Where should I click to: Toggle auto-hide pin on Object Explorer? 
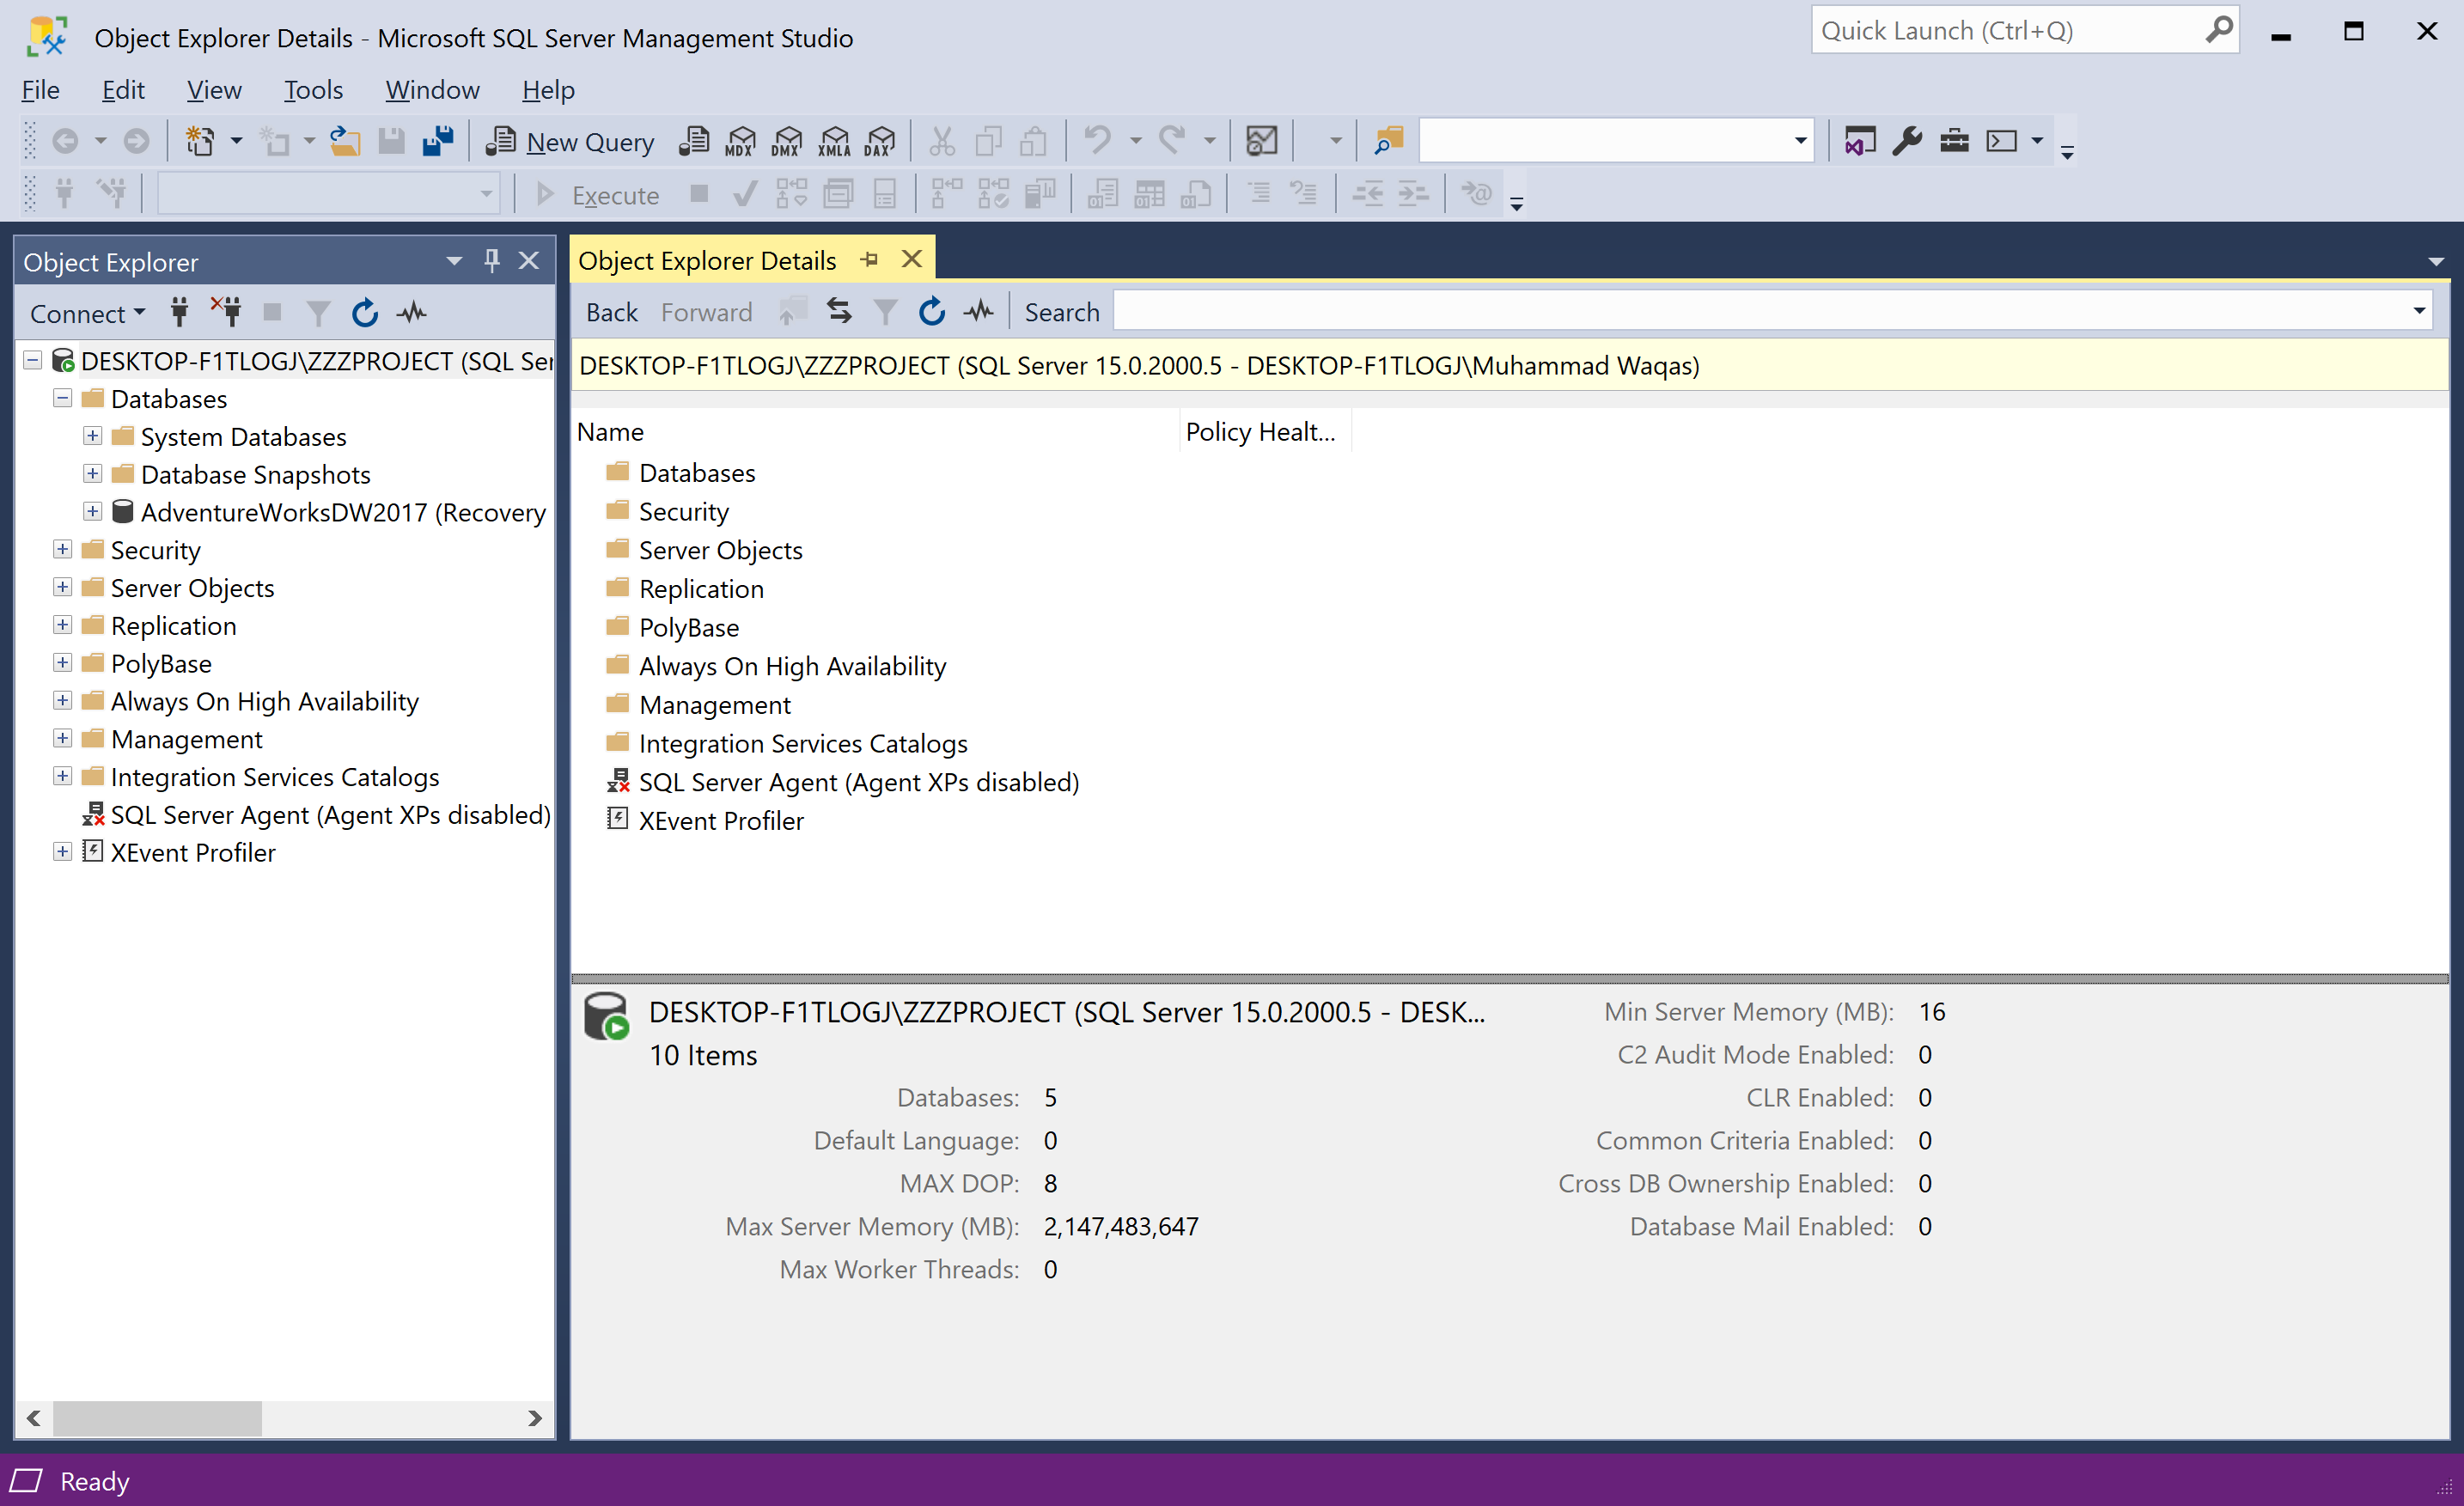click(491, 261)
